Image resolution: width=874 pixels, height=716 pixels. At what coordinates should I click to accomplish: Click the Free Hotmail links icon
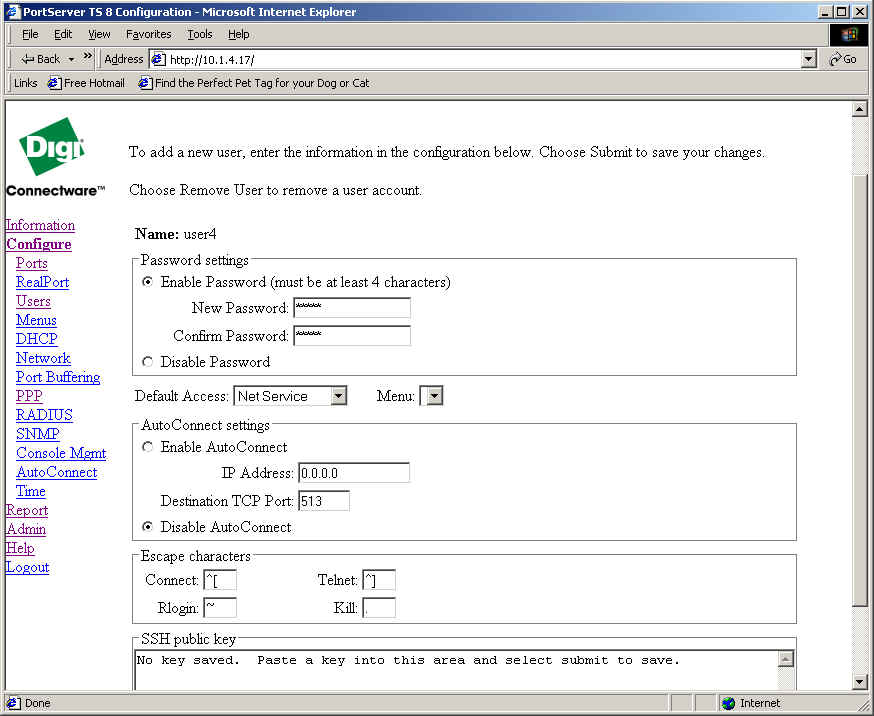[55, 83]
